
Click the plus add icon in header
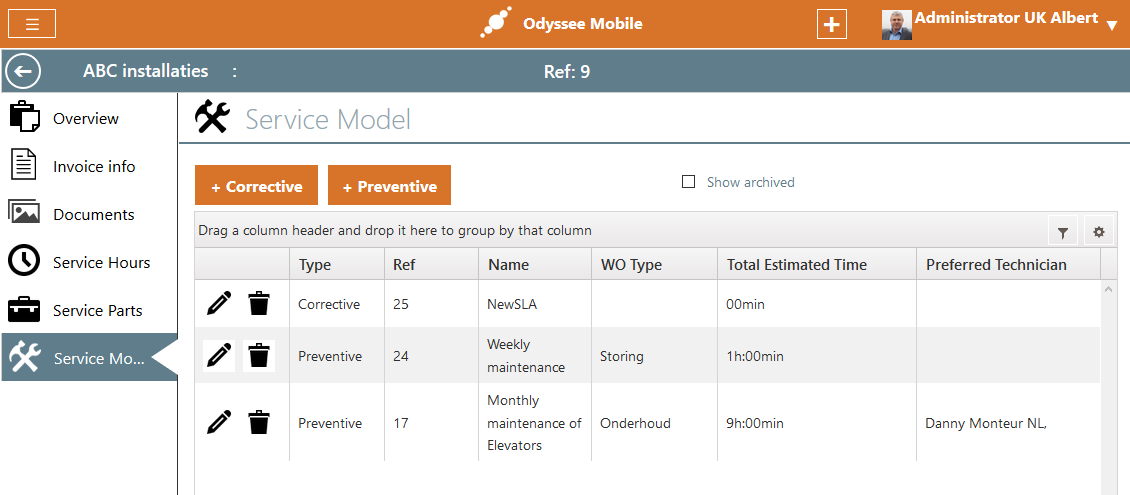pos(831,24)
